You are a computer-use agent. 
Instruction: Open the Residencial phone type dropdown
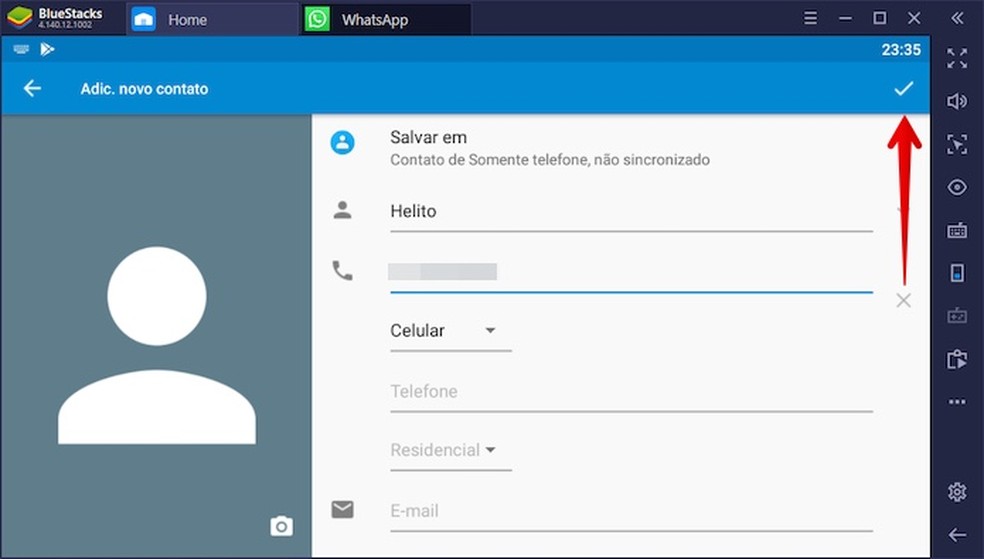tap(451, 450)
